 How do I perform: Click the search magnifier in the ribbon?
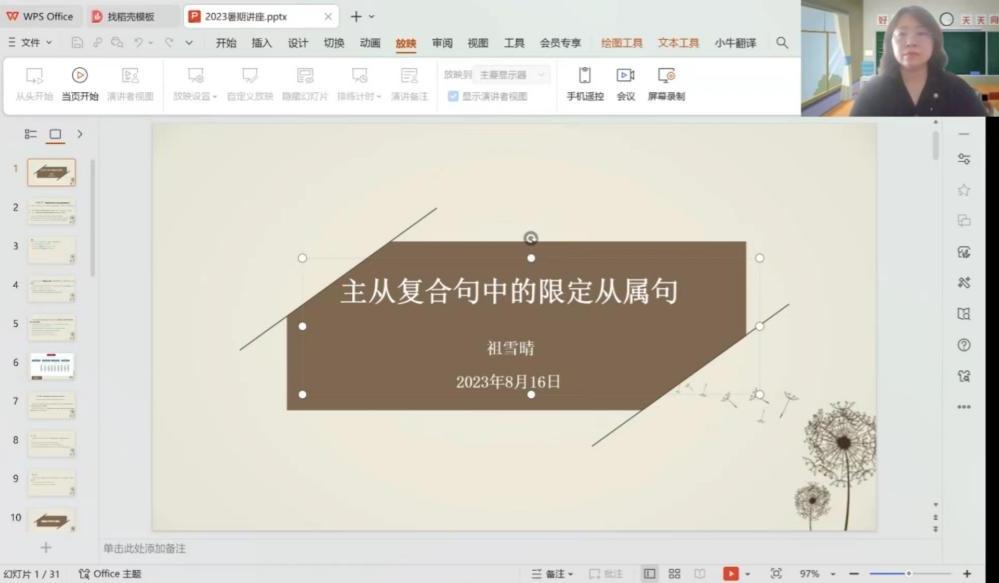[782, 43]
